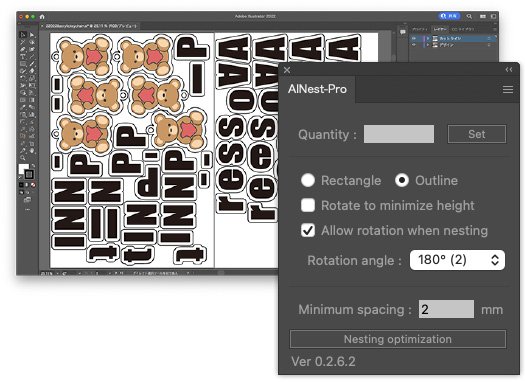The image size is (525, 382).
Task: Select the second layer row in Layers
Action: pos(453,45)
